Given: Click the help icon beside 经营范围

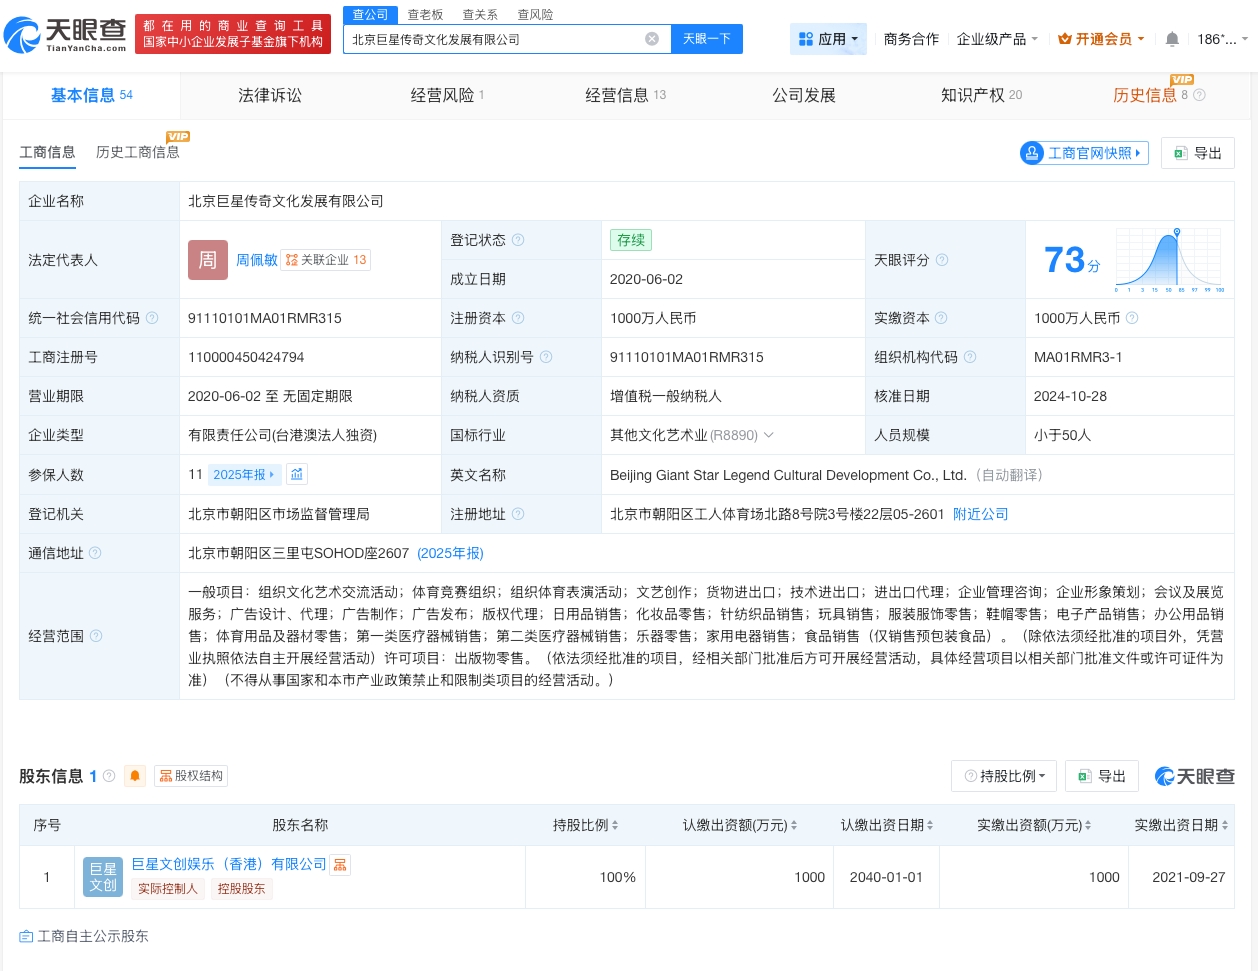Looking at the screenshot, I should click(96, 636).
